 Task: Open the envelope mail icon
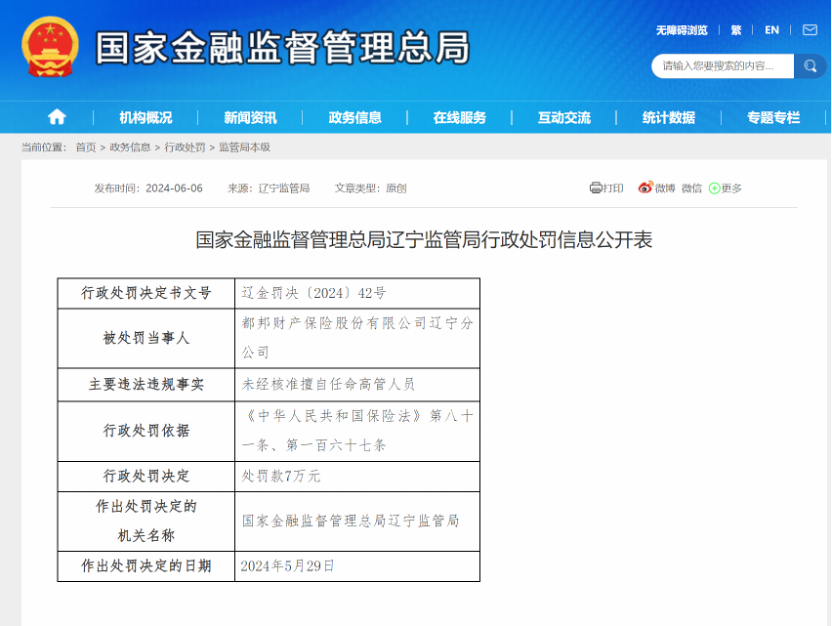click(810, 30)
